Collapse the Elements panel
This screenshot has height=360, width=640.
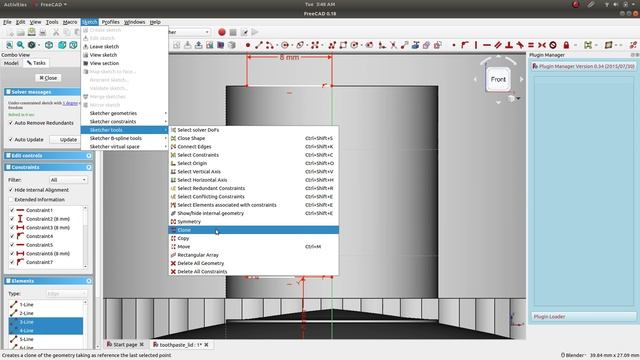89,281
